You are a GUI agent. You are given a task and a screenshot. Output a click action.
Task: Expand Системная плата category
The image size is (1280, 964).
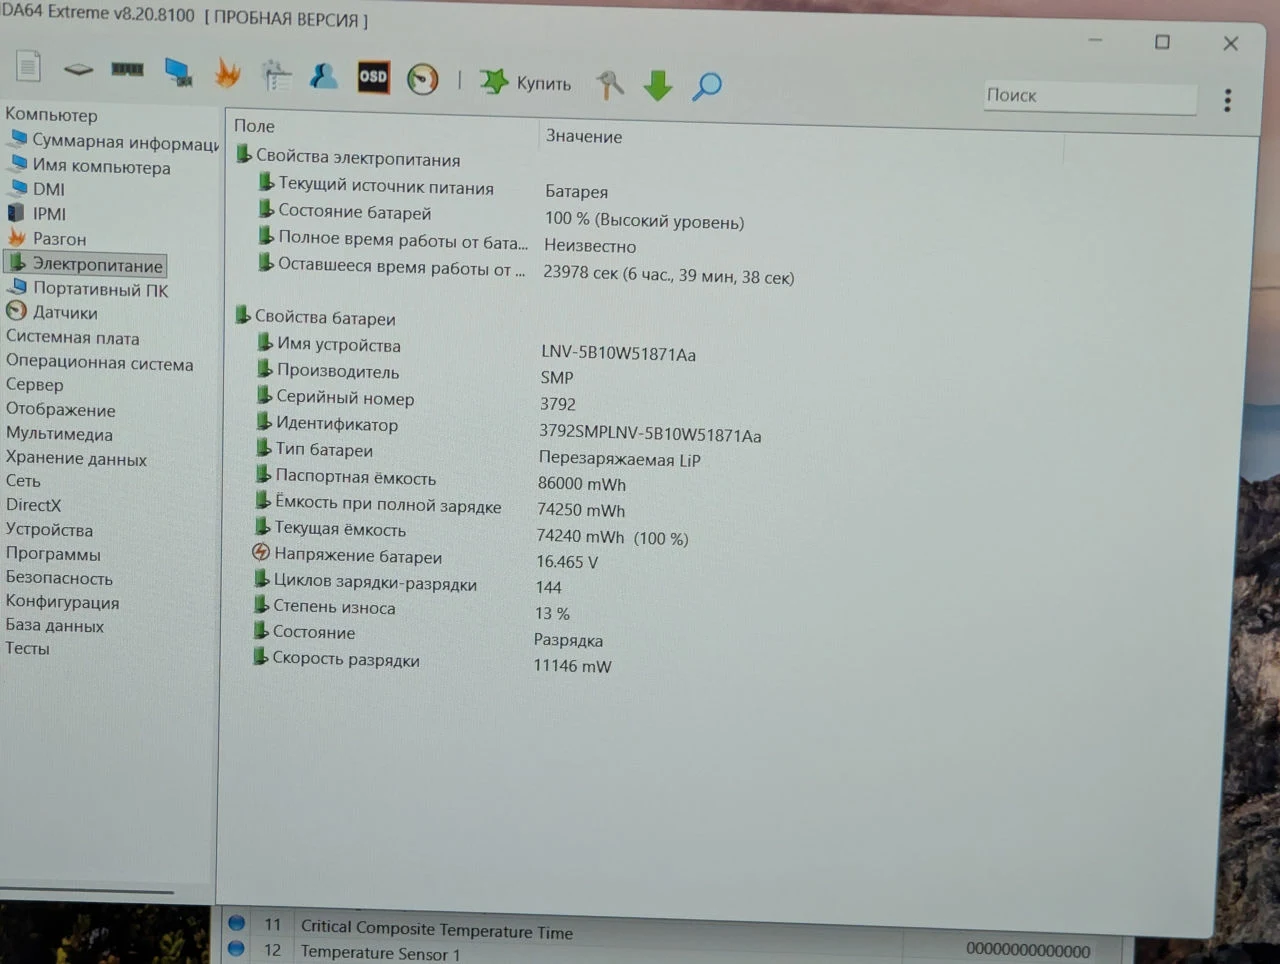tap(72, 338)
